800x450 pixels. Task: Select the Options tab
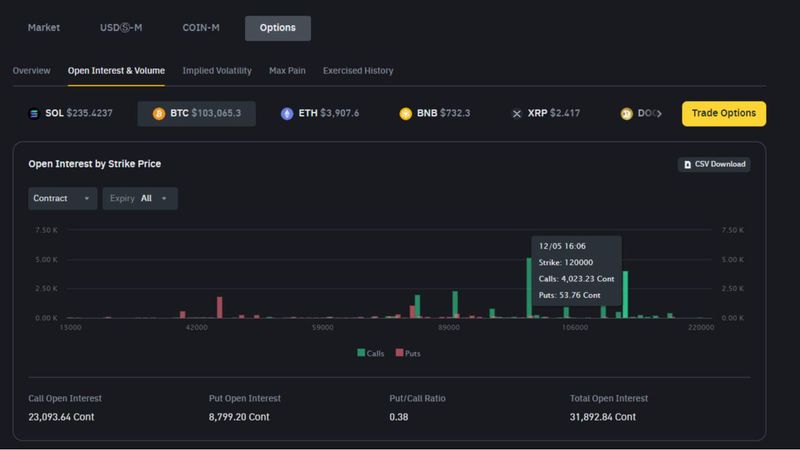(x=278, y=28)
